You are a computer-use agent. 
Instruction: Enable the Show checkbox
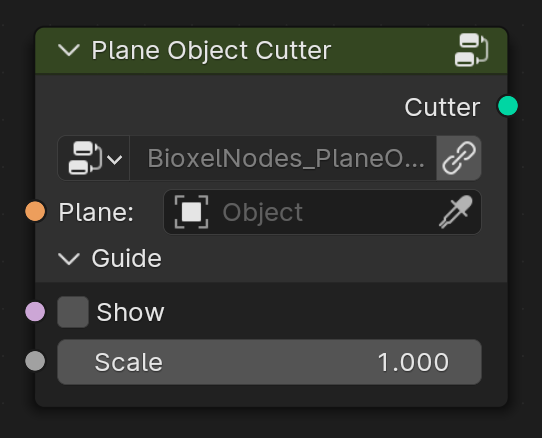click(73, 312)
